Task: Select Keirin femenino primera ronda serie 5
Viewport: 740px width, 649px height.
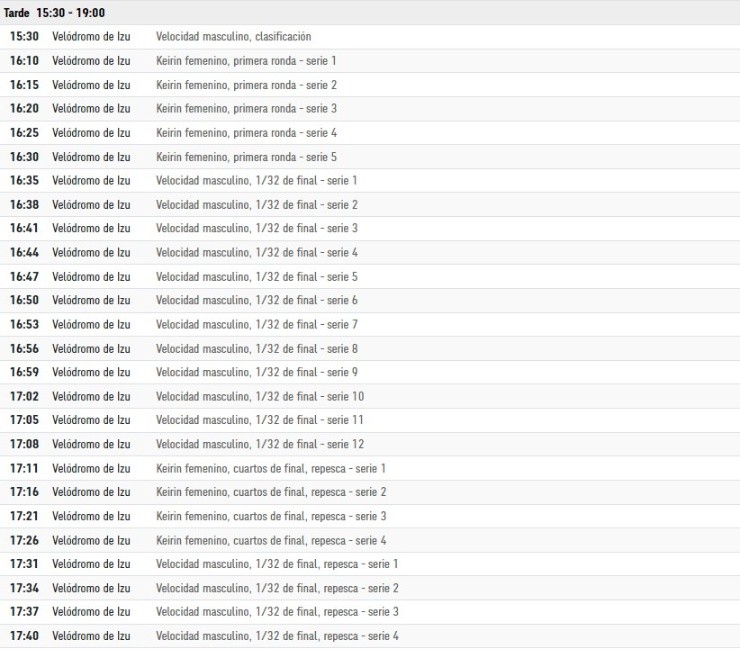Action: pos(246,157)
